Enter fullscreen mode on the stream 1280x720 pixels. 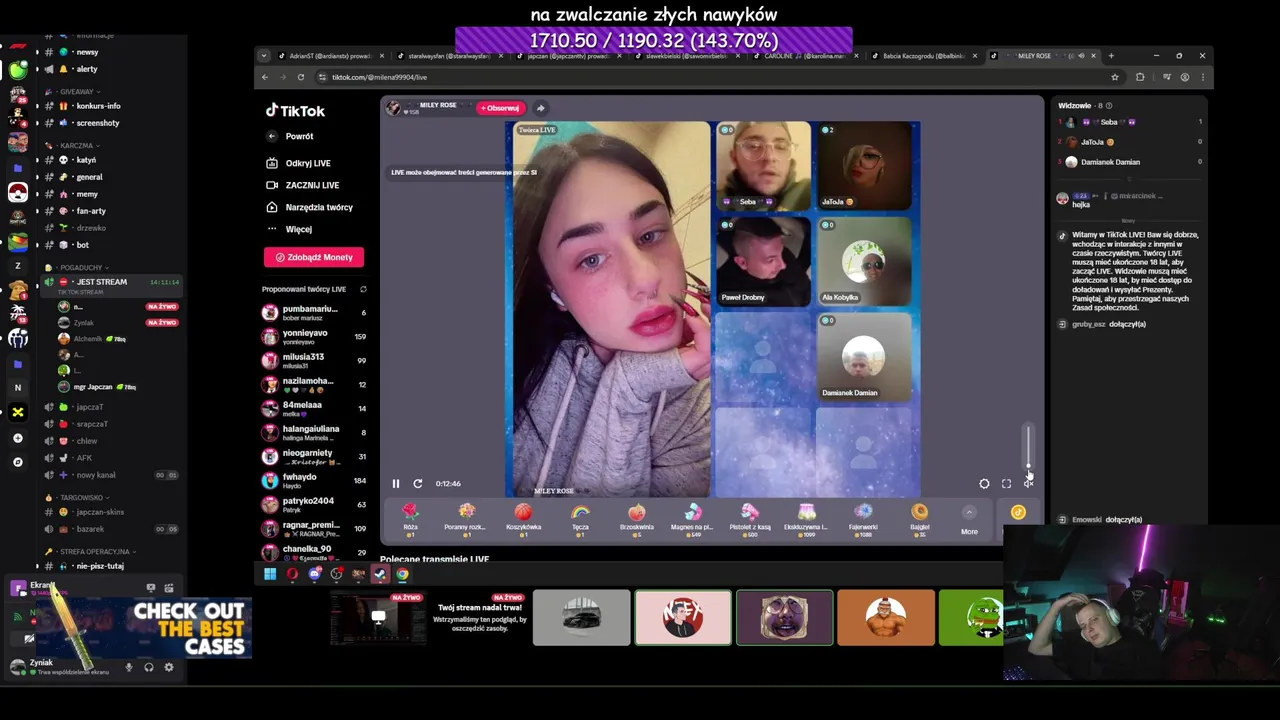[x=1006, y=483]
